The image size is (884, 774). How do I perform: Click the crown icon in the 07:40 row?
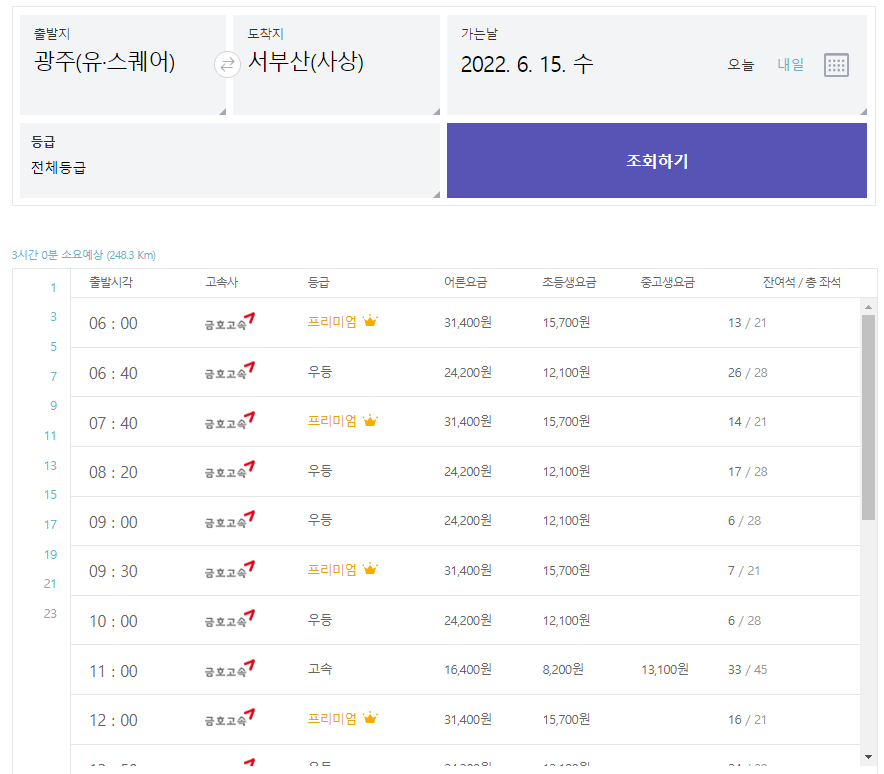tap(370, 421)
